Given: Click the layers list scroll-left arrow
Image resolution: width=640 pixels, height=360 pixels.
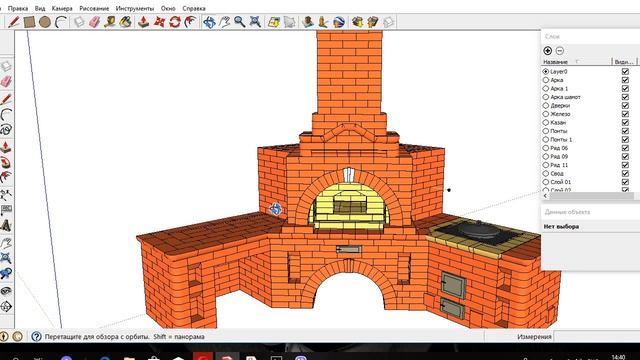Looking at the screenshot, I should tap(545, 196).
